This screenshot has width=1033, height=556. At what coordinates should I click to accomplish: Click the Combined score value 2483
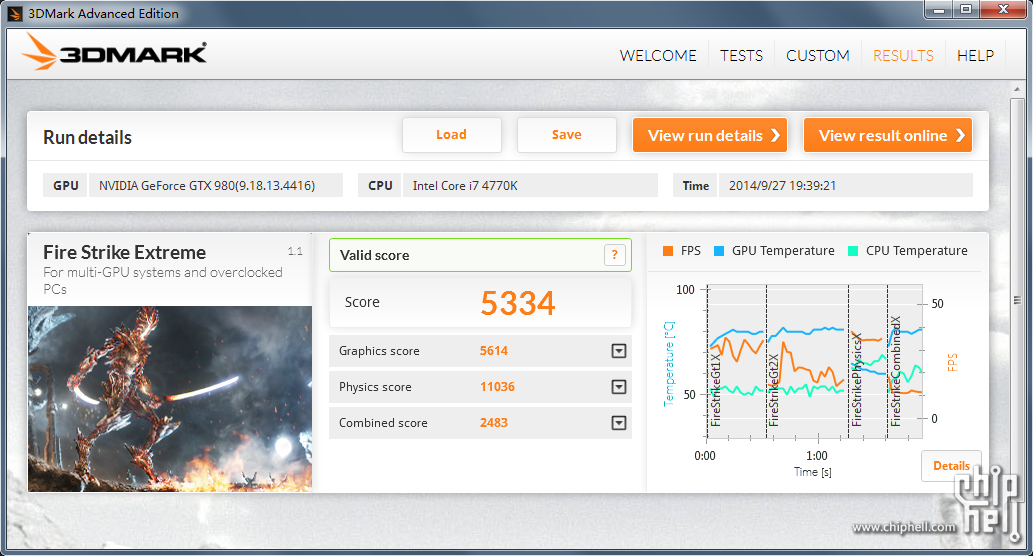pyautogui.click(x=493, y=423)
